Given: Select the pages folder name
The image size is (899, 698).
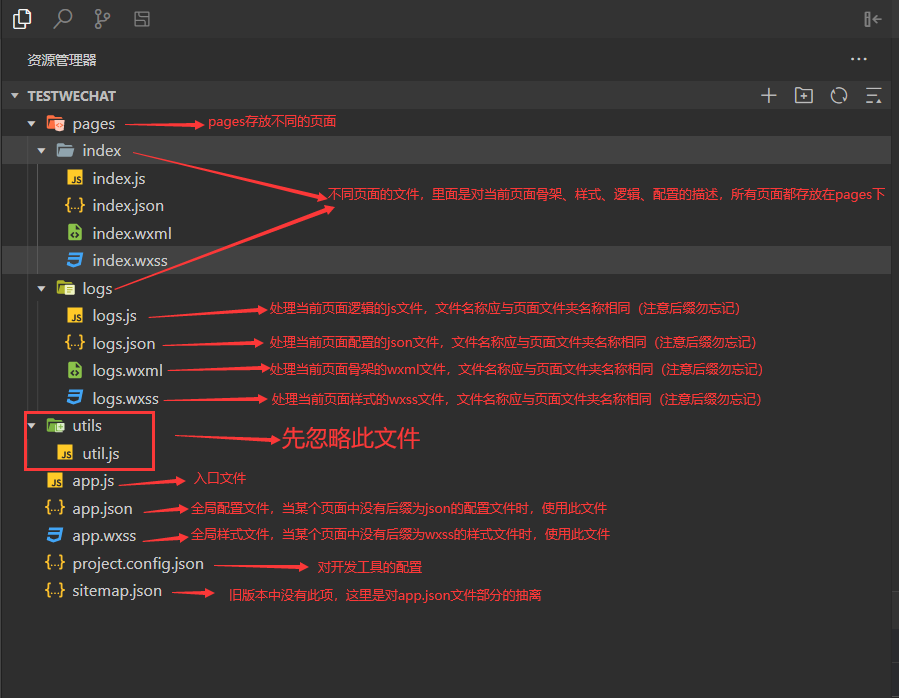Looking at the screenshot, I should [x=93, y=124].
